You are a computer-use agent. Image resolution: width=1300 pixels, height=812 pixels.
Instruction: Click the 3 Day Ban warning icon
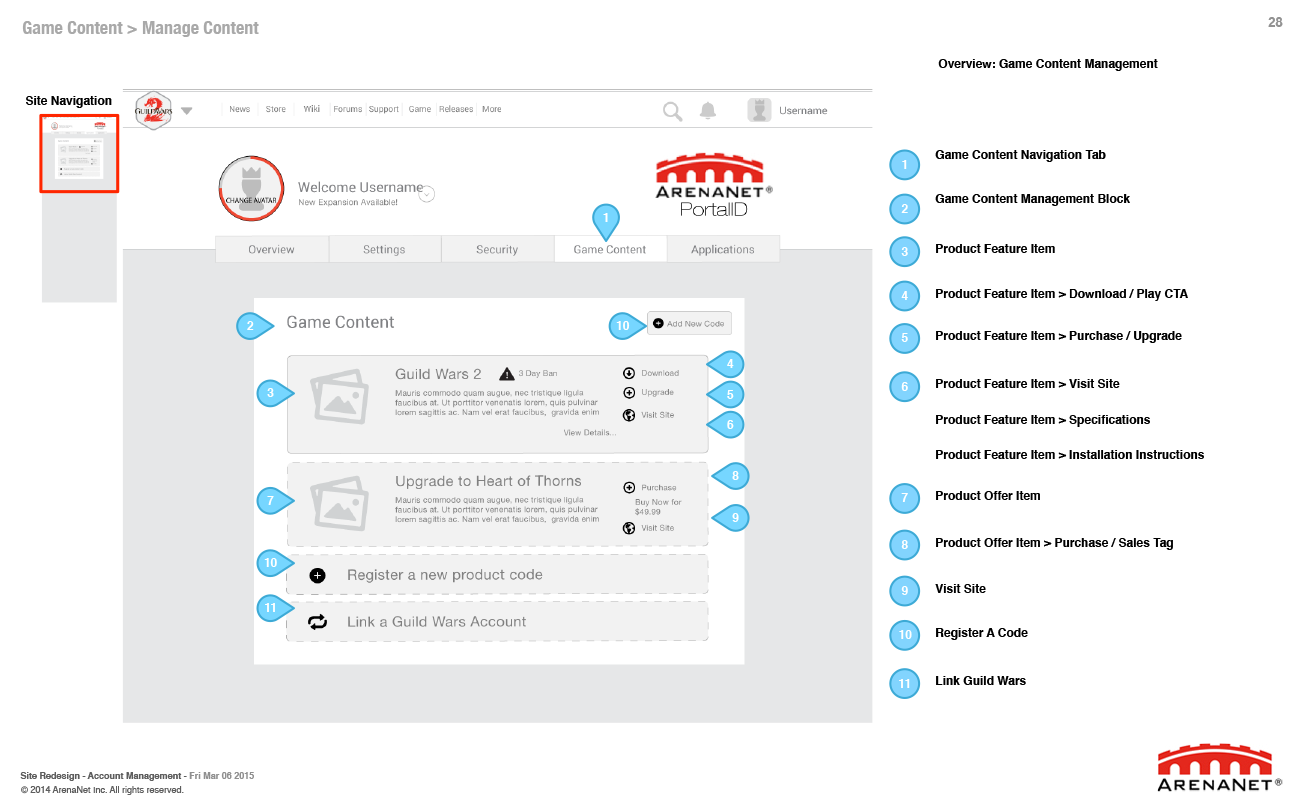[507, 373]
